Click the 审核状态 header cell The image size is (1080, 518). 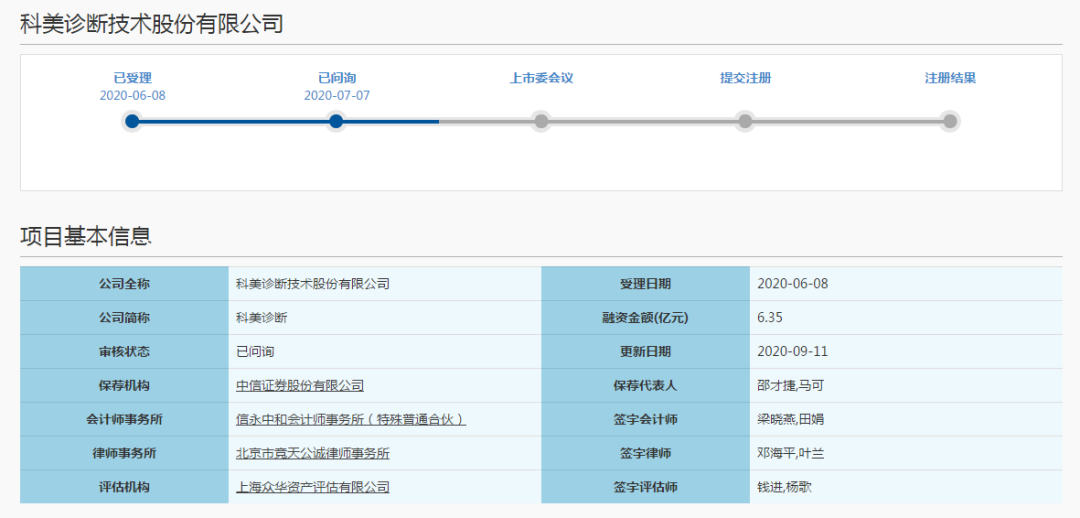(x=125, y=351)
